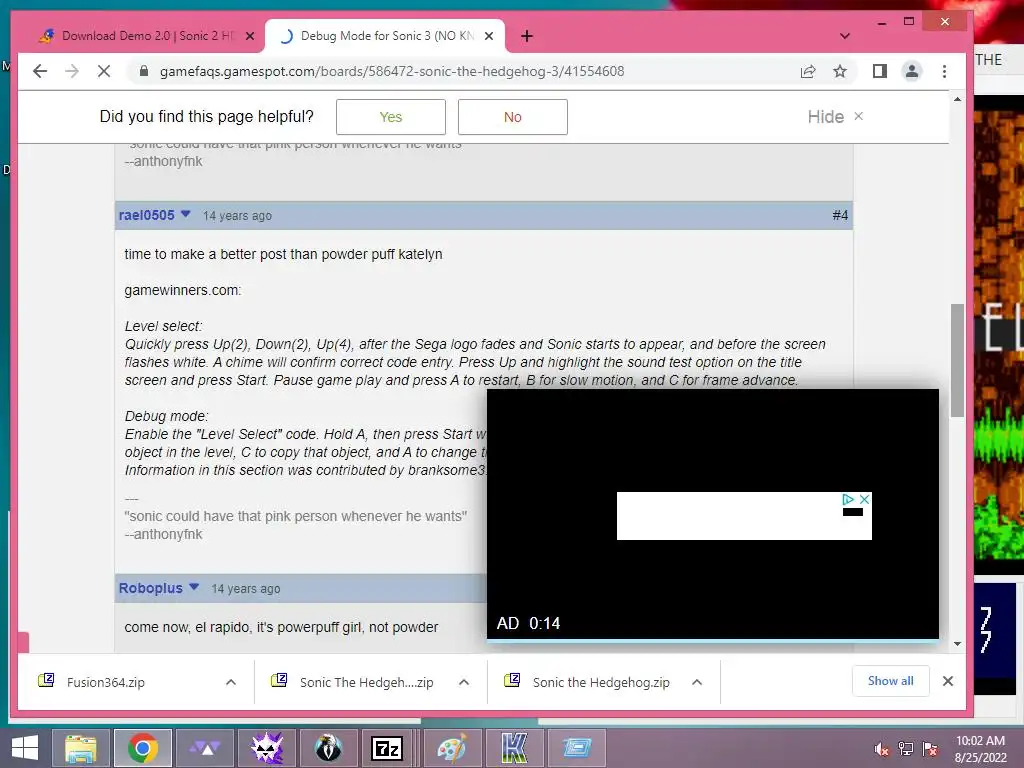The width and height of the screenshot is (1024, 768).
Task: Open the Sonic The Hedgeh....zip download
Action: [366, 682]
